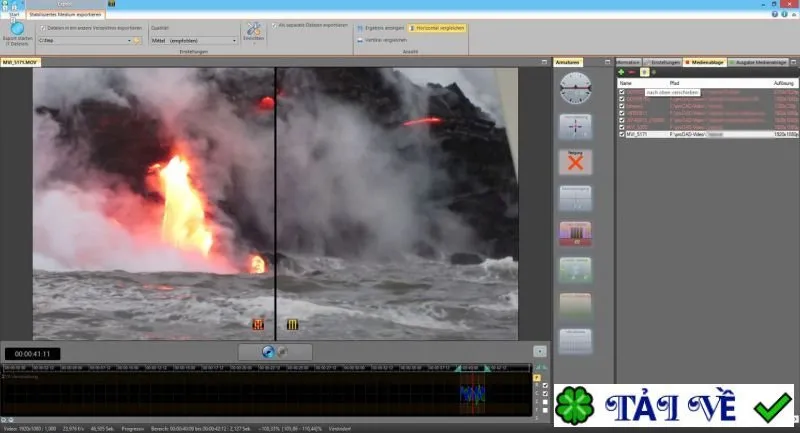Uncheck the checkbox of row above MVI_5171
800x433 pixels.
621,127
